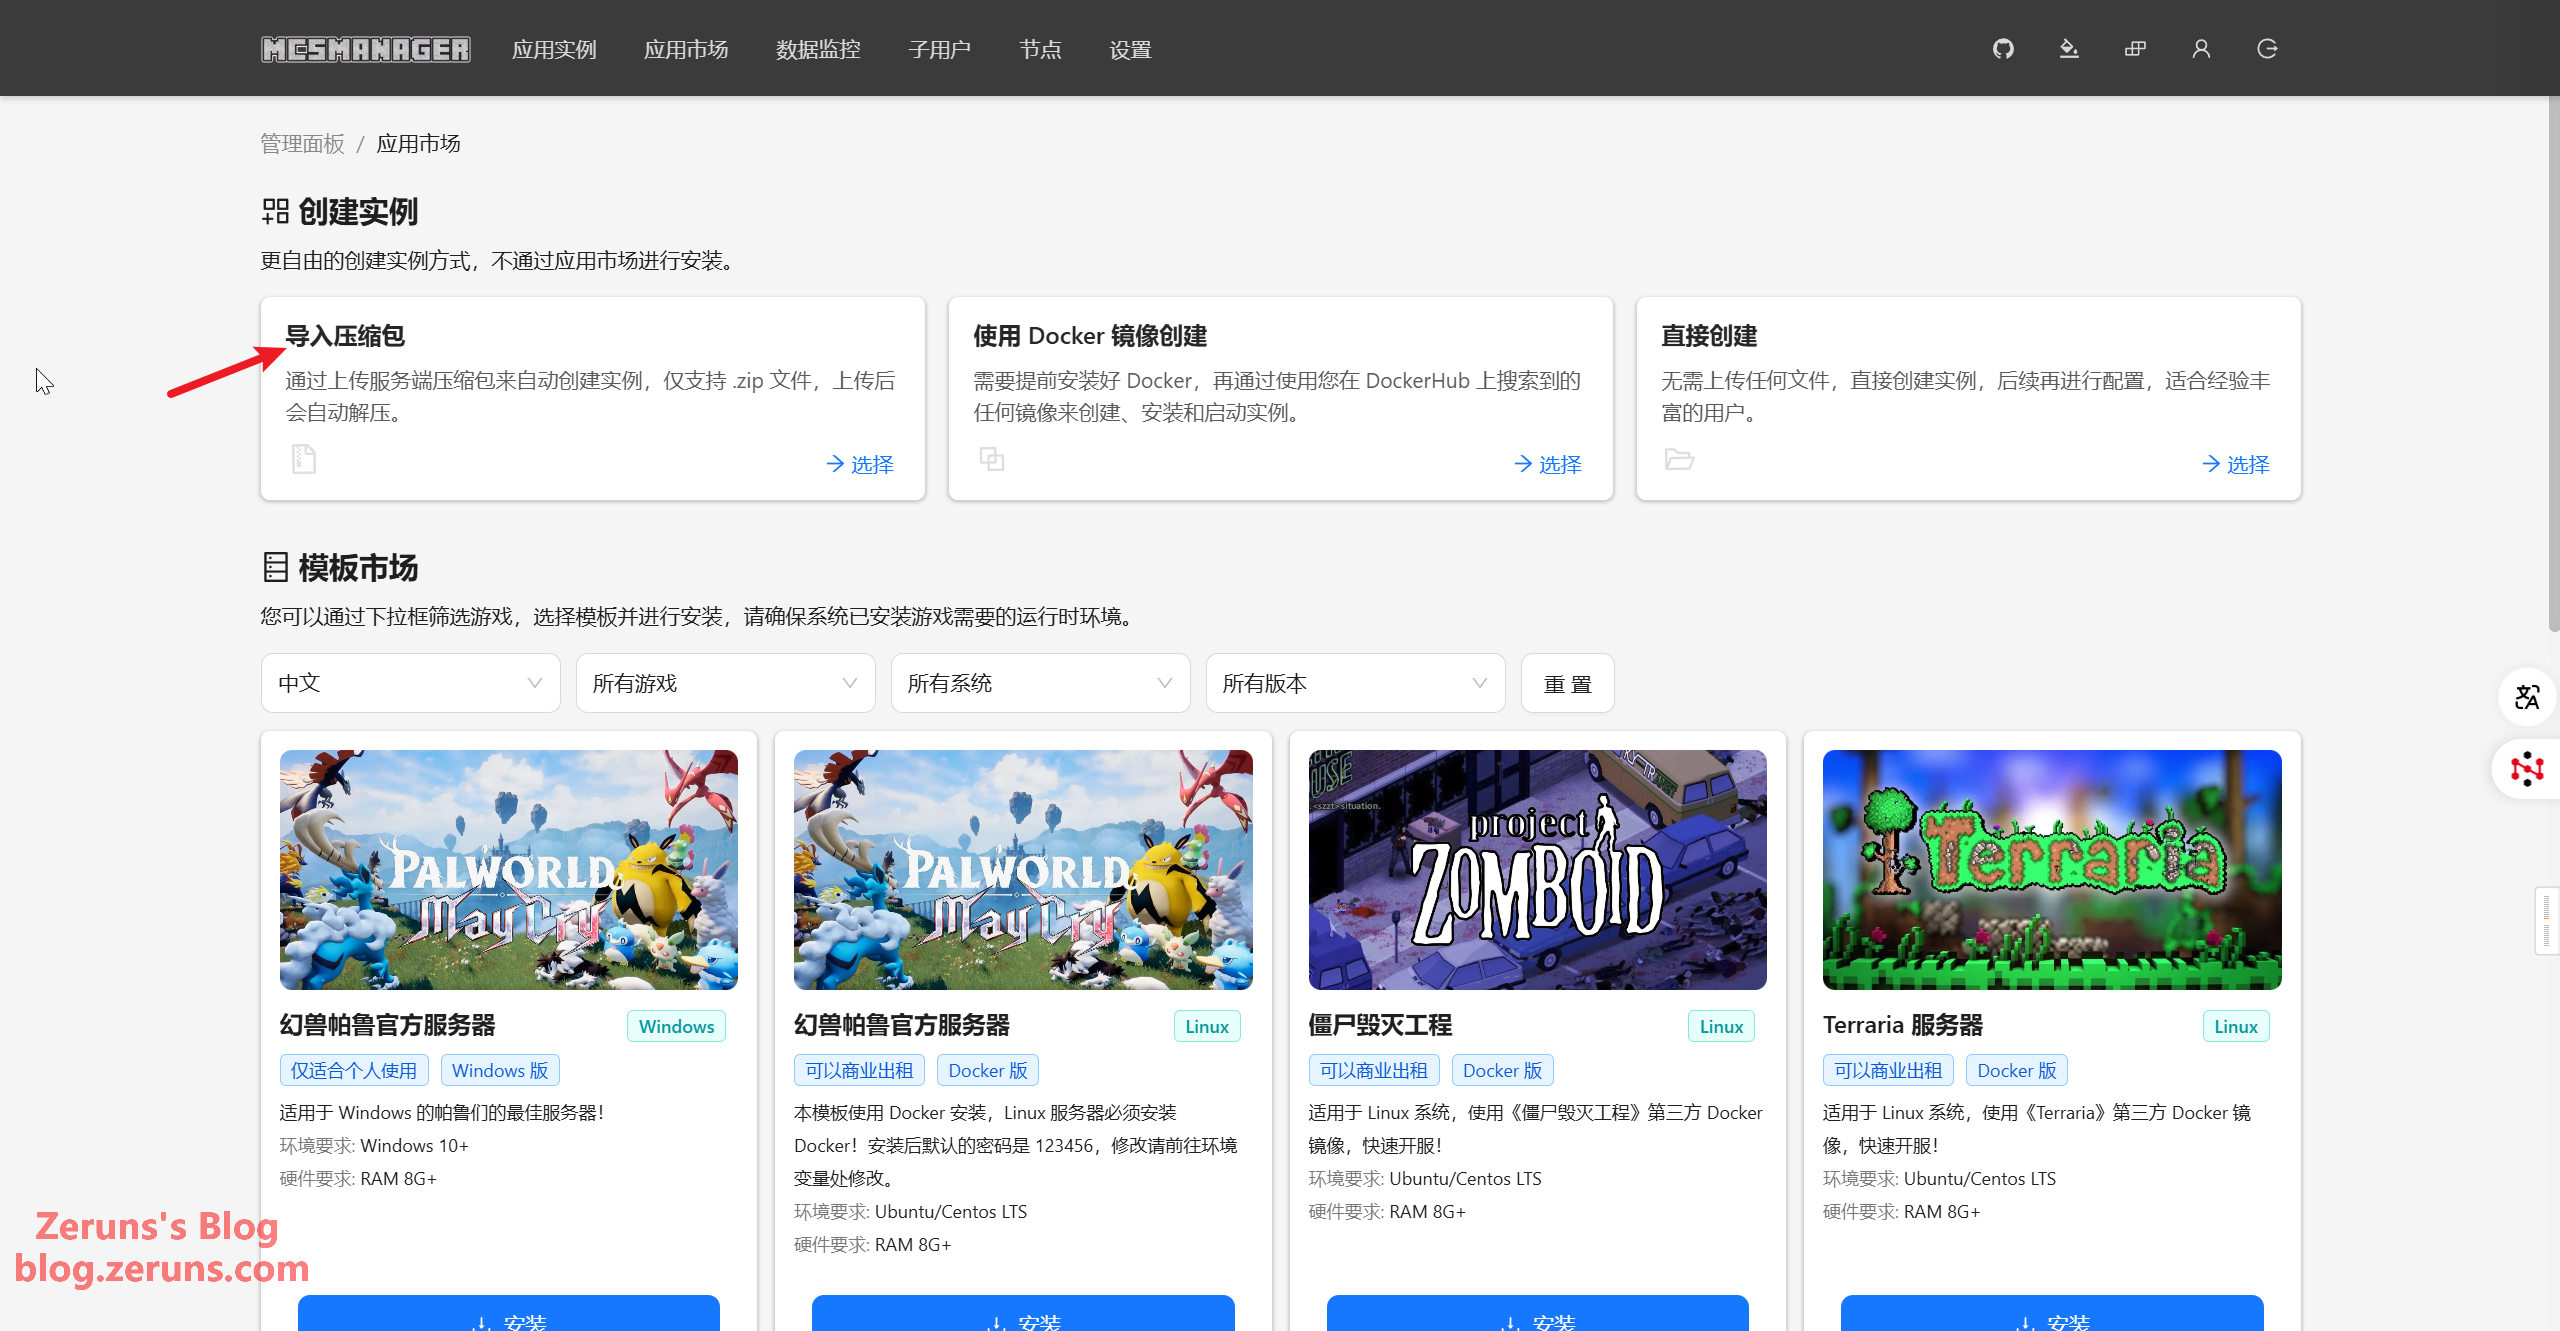Click the 导入压缩包 card title
The image size is (2560, 1331).
(345, 336)
